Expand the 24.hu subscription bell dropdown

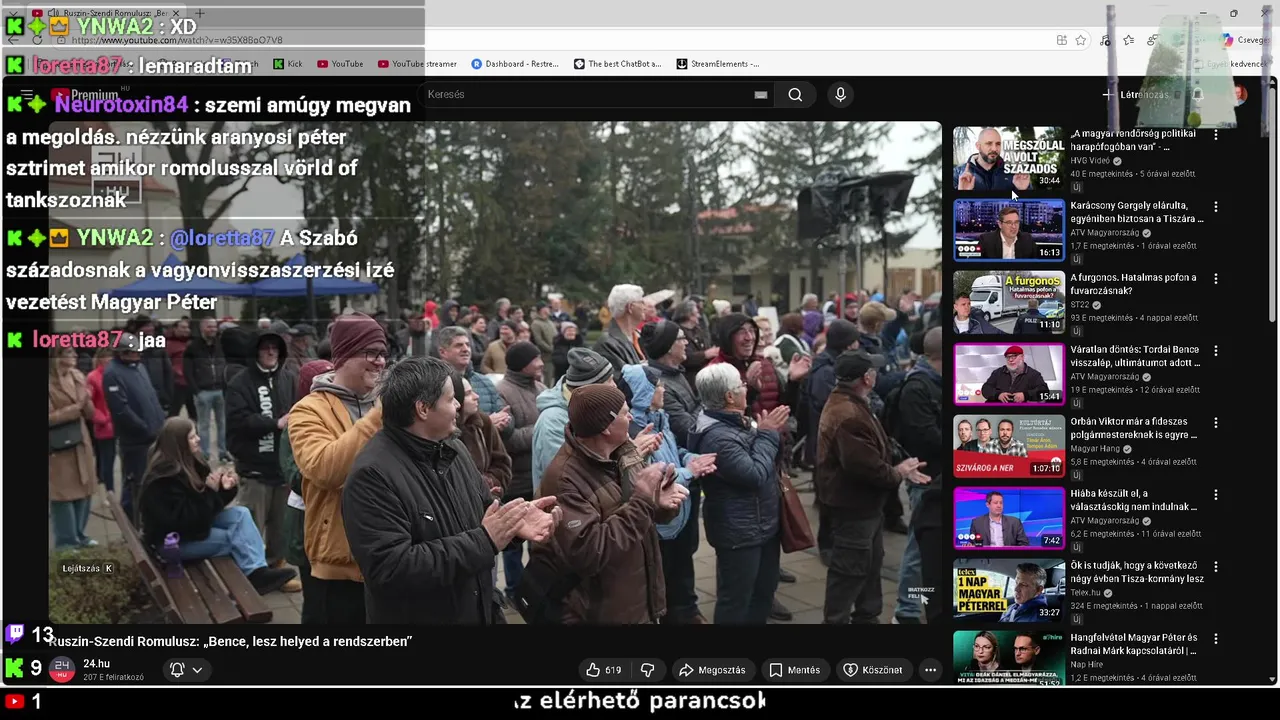tap(186, 670)
